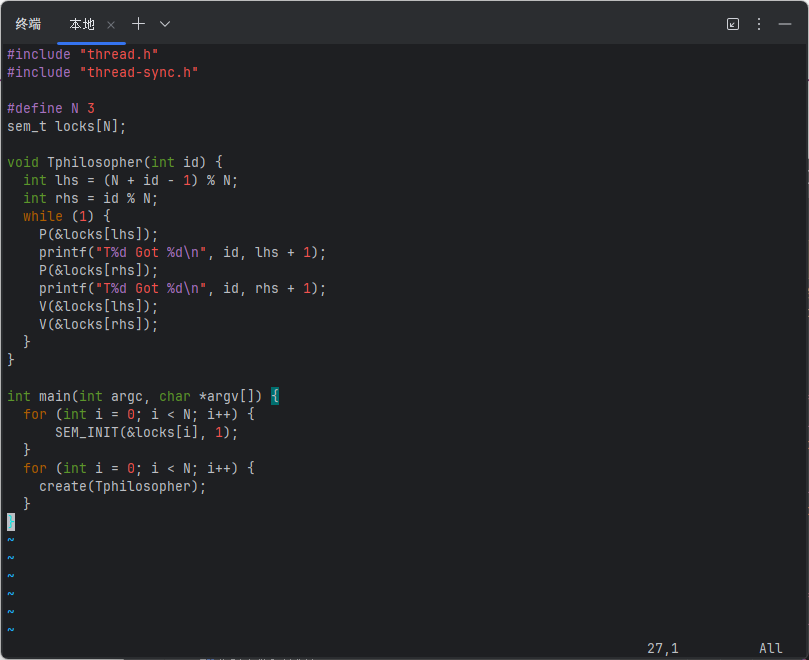Click the highlighted vim cursor closing brace
Viewport: 809px width, 660px height.
(11, 522)
